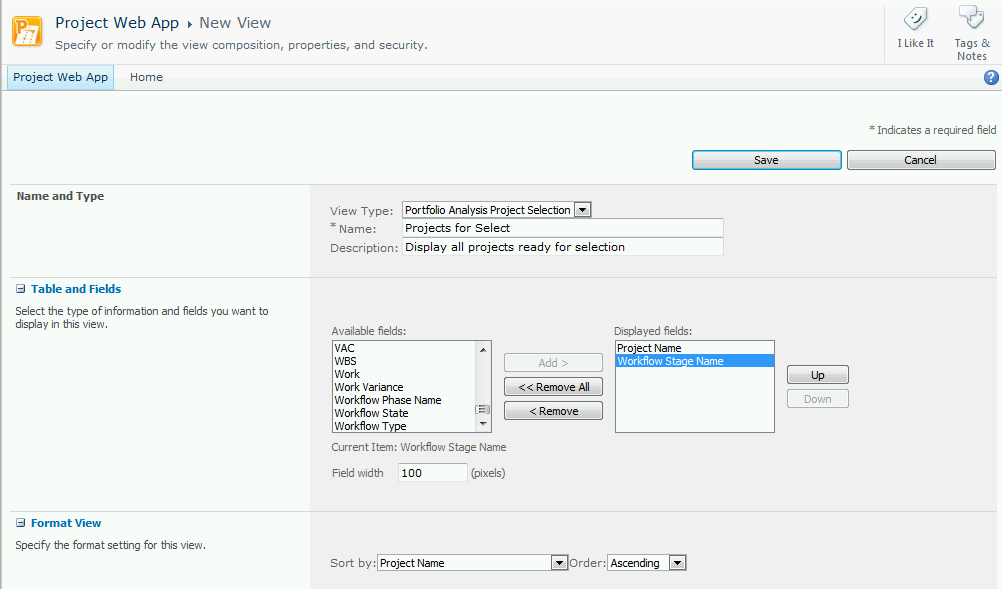Select WBS in Available fields
Viewport: 1002px width, 589px height.
click(x=405, y=361)
